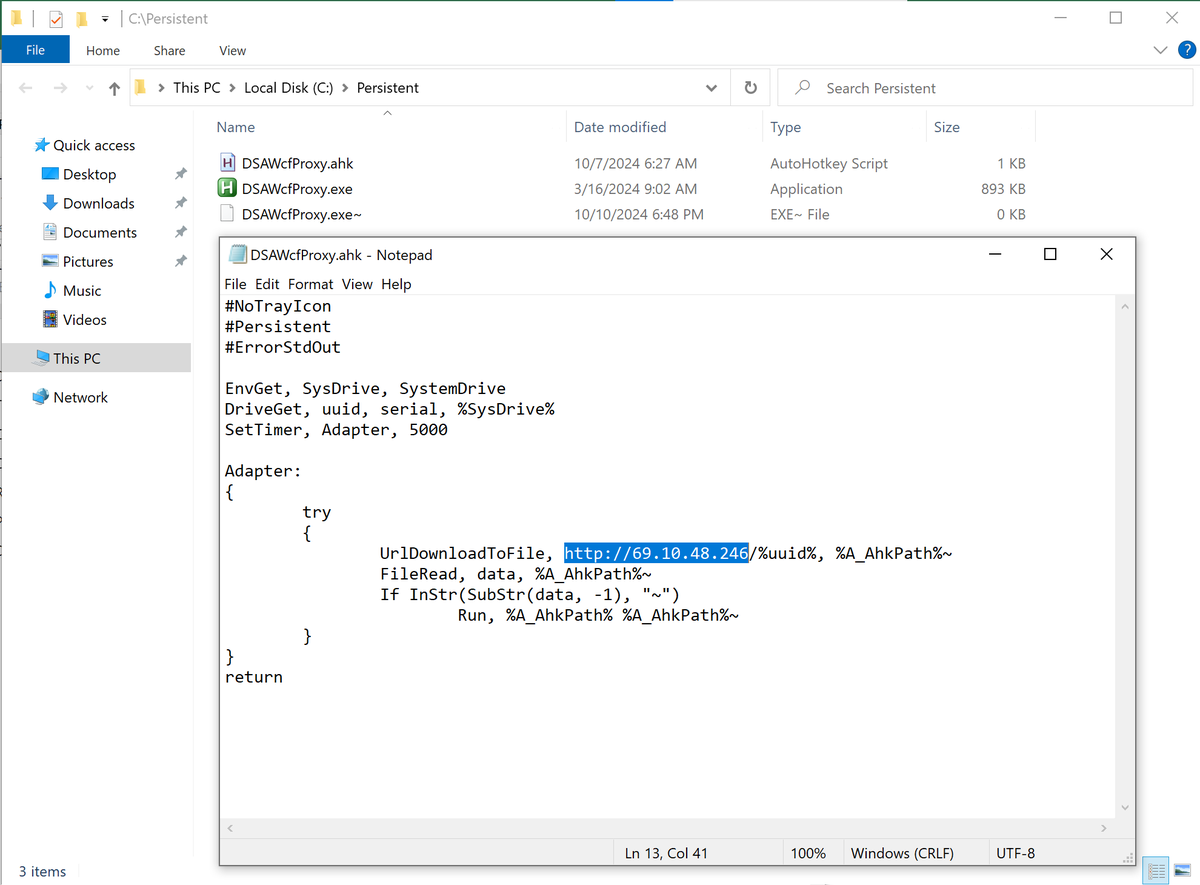Open the address bar history dropdown
Screen dimensions: 1200x885
(x=711, y=87)
